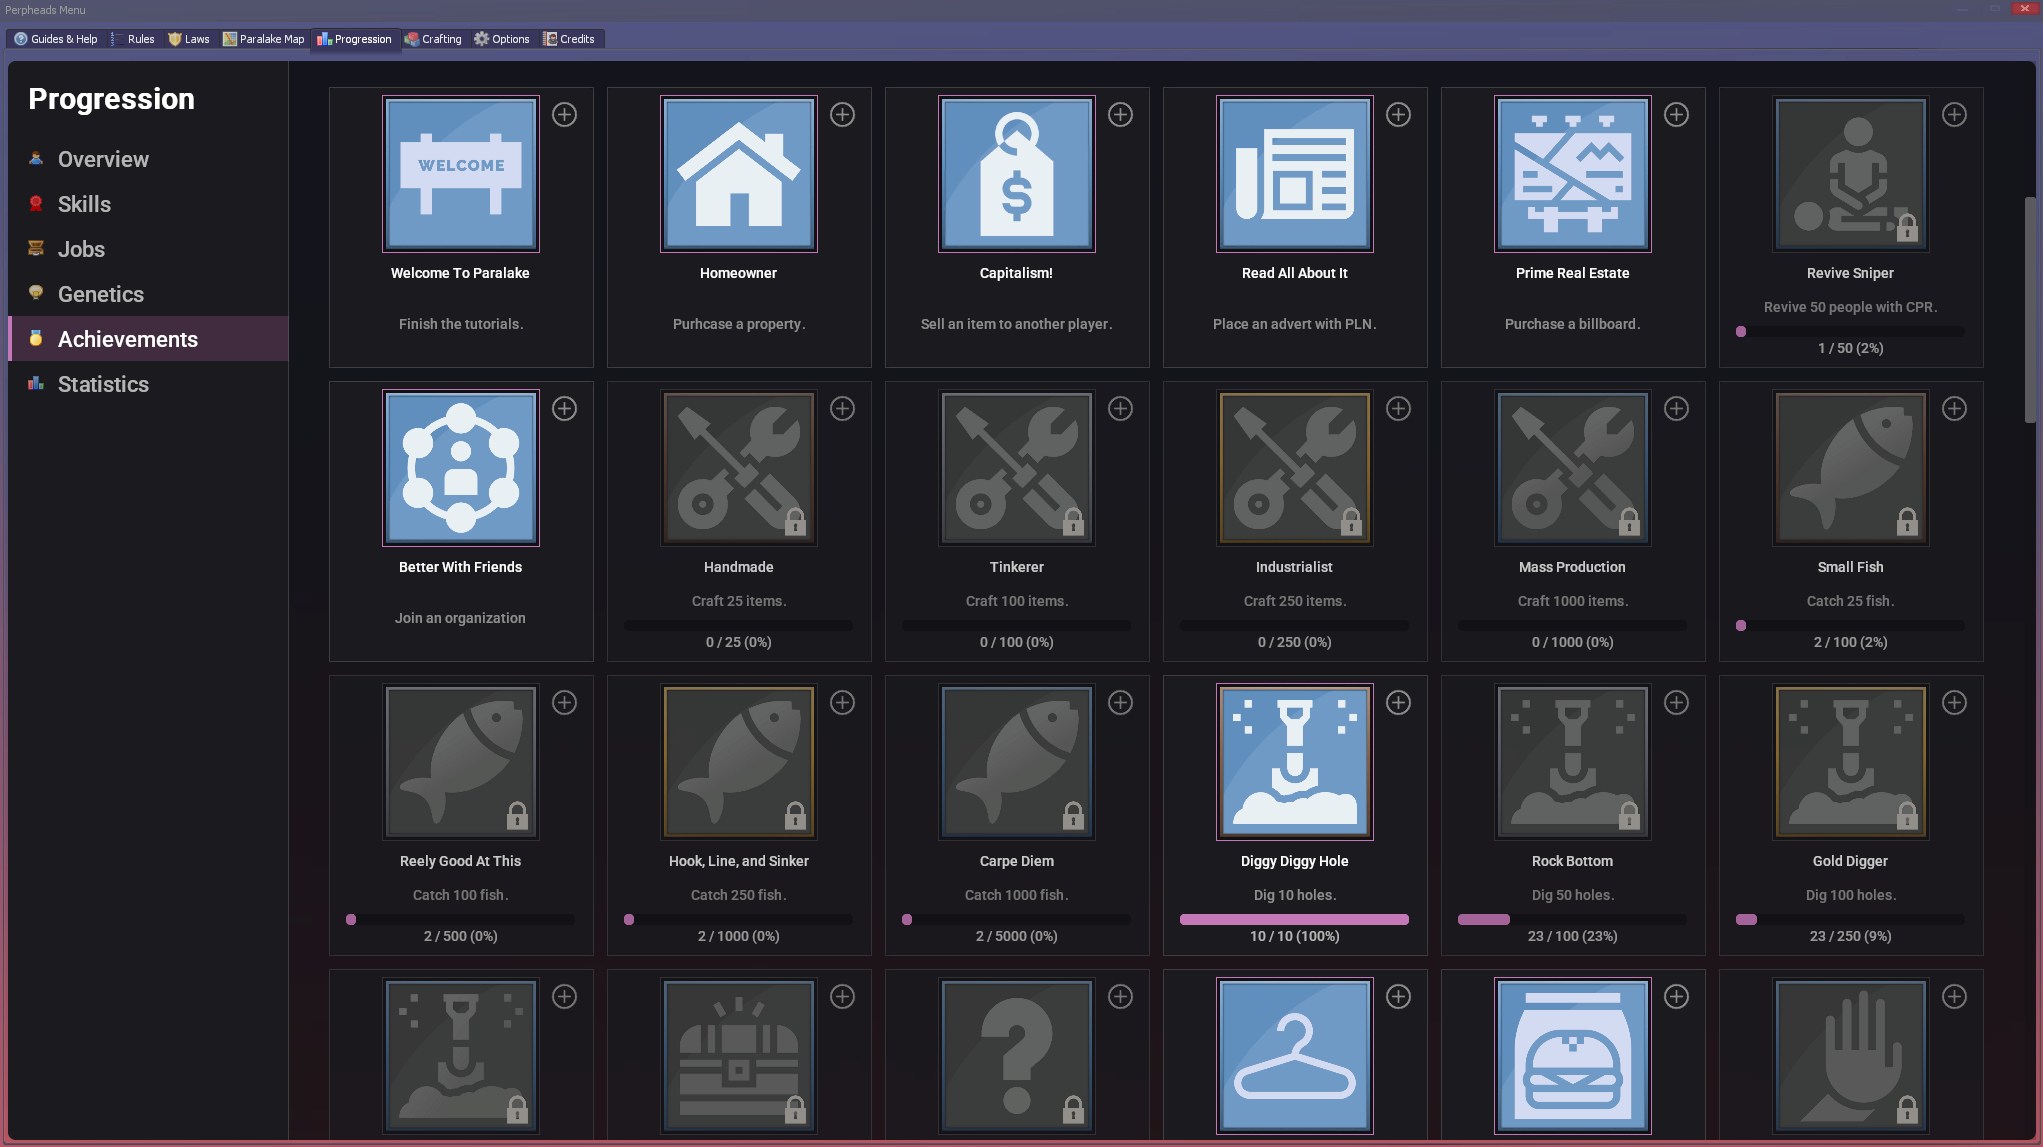Viewport: 2043px width, 1147px height.
Task: Open the Laws tab
Action: [x=189, y=39]
